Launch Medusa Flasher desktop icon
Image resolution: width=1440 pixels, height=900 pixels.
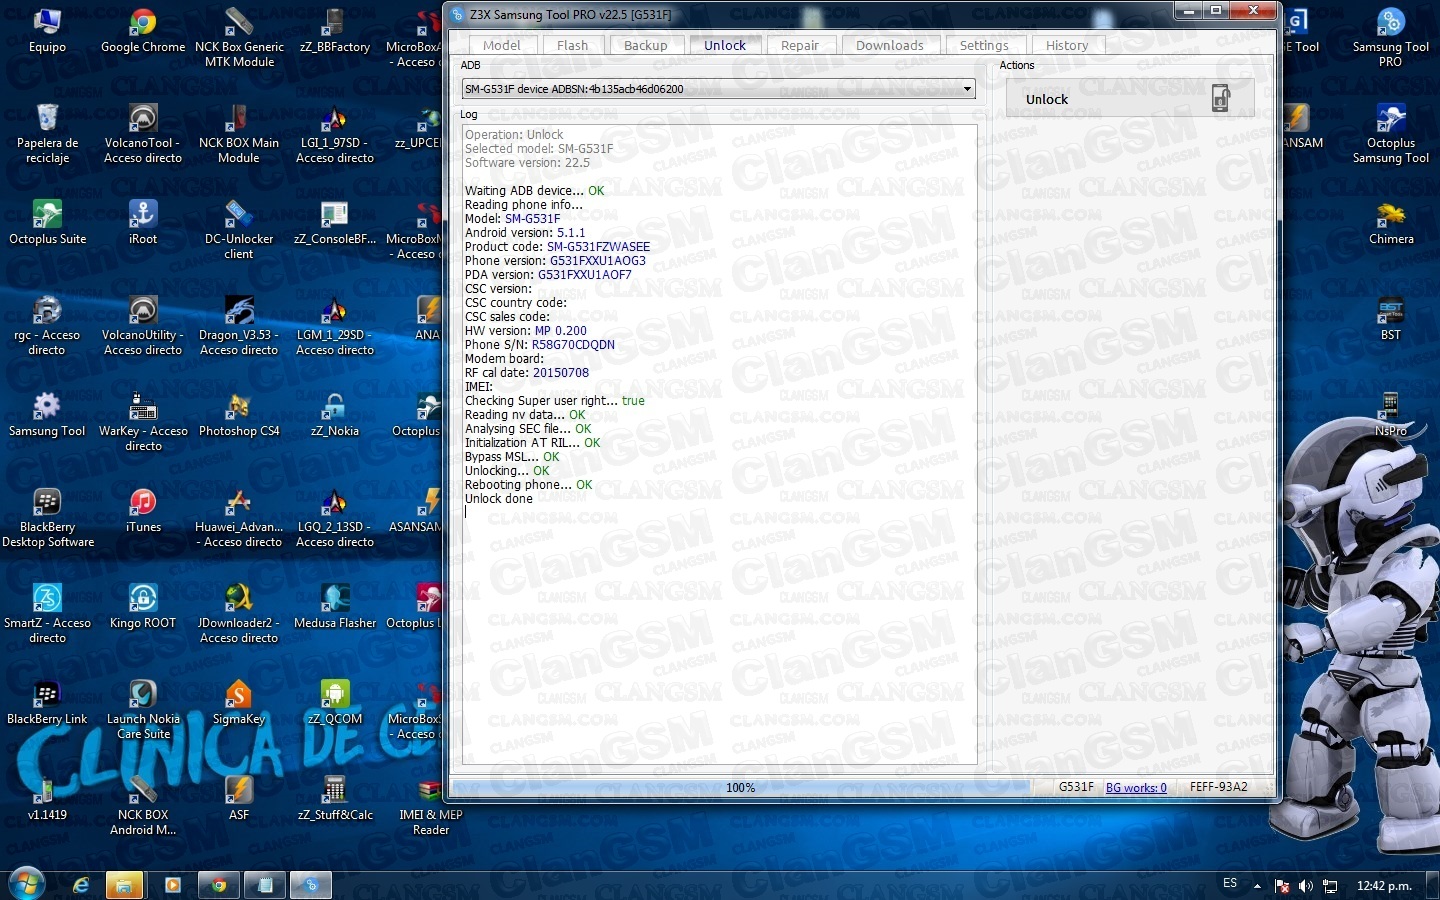coord(335,607)
